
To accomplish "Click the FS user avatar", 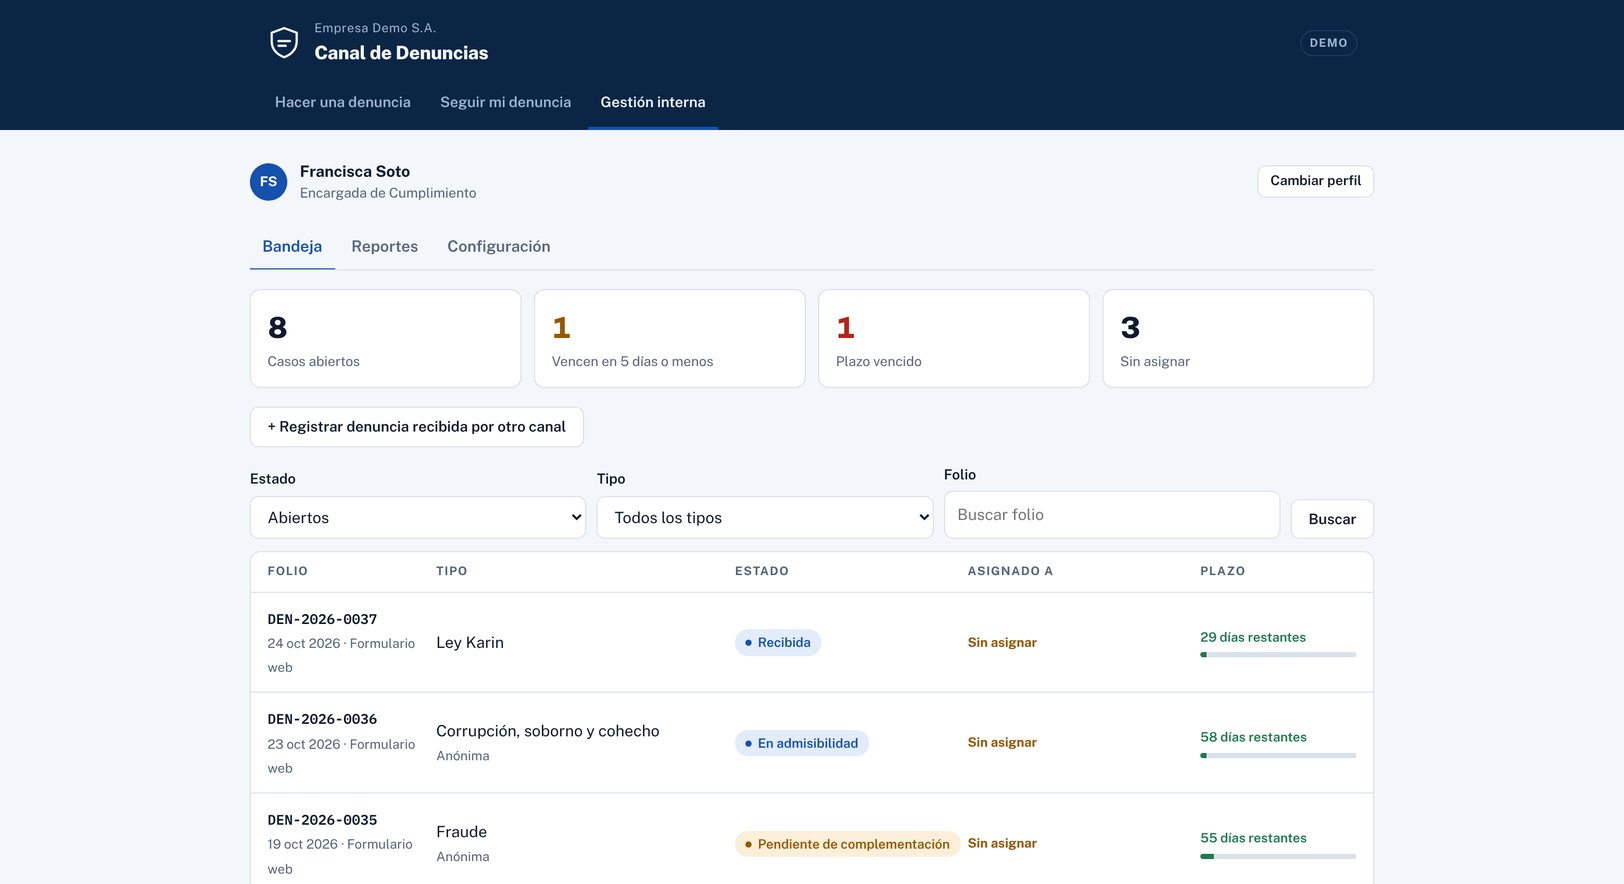I will click(x=268, y=182).
